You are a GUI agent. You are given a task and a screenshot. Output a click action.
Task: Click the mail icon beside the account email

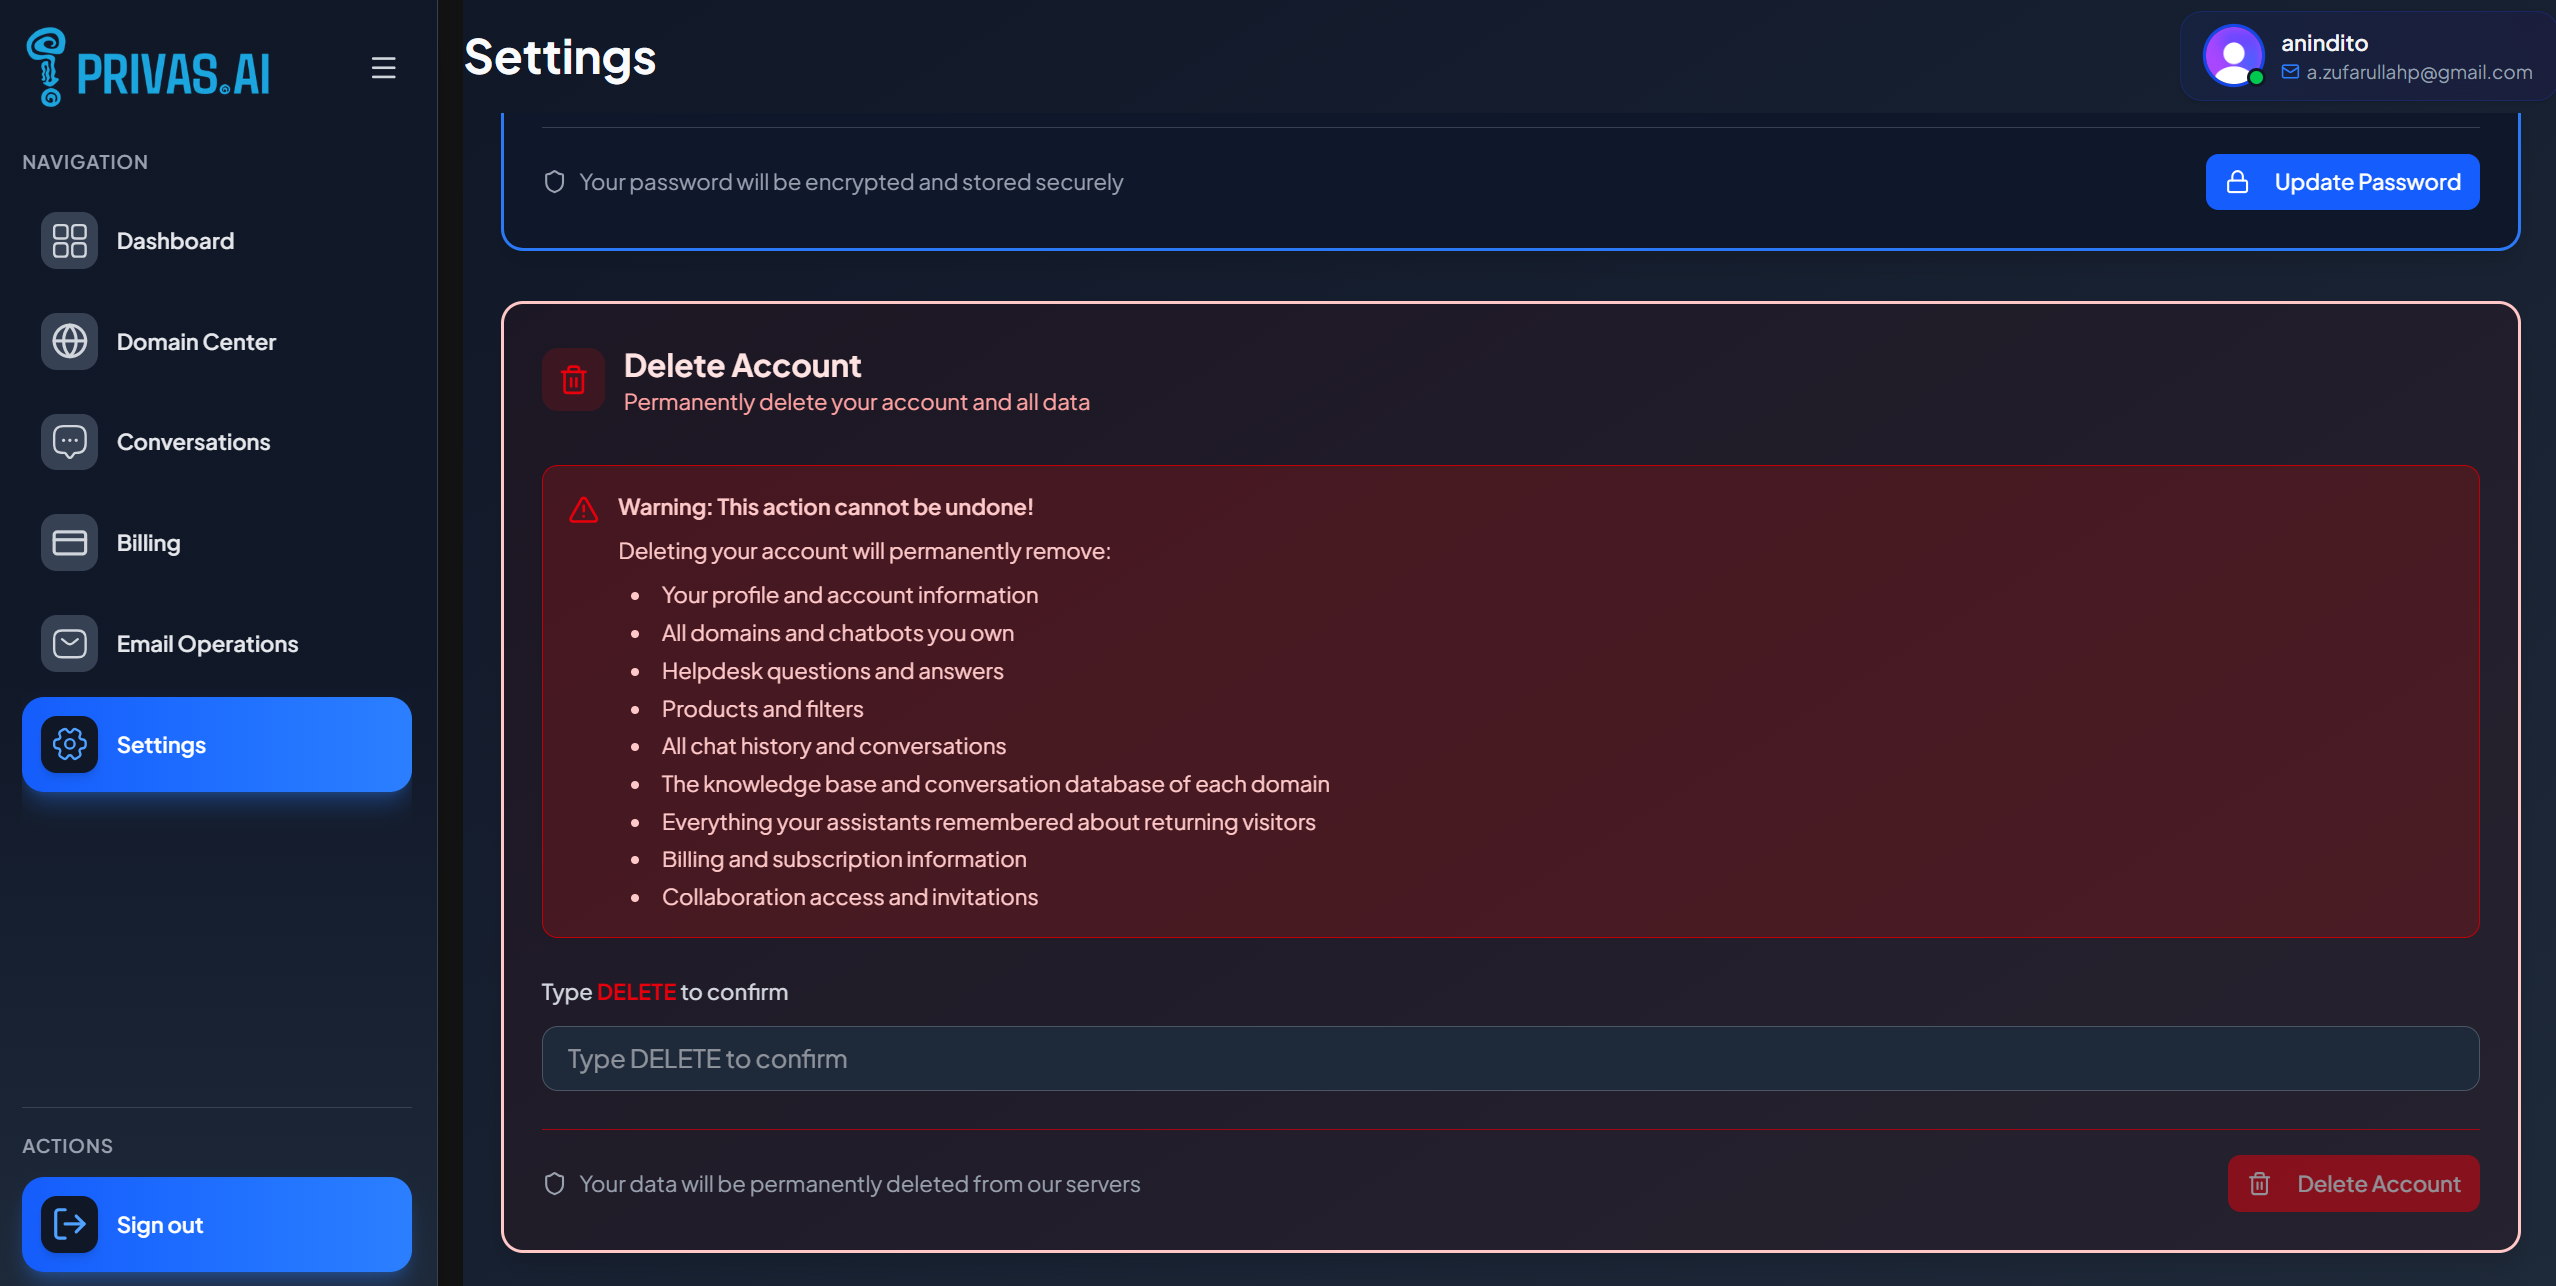click(x=2290, y=72)
